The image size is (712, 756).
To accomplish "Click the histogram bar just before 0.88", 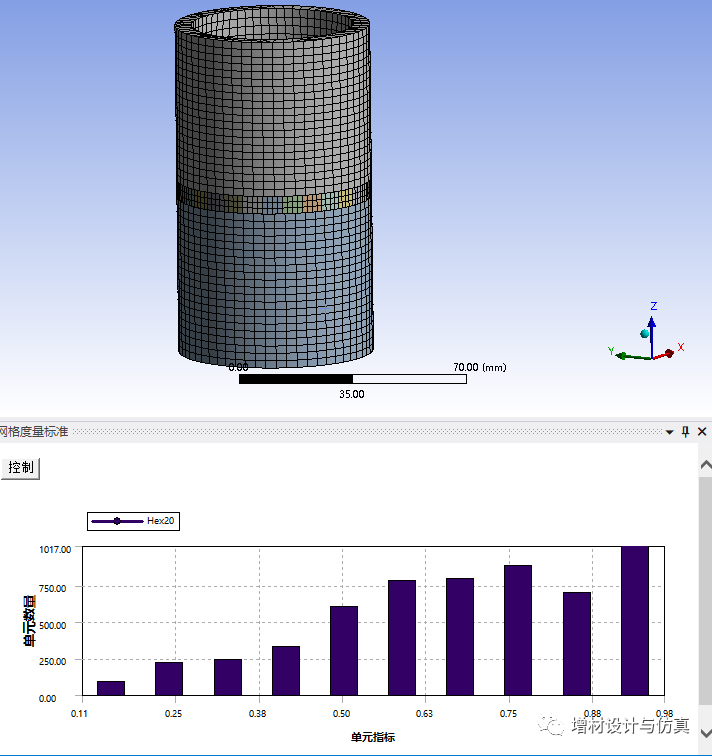I will pyautogui.click(x=577, y=644).
